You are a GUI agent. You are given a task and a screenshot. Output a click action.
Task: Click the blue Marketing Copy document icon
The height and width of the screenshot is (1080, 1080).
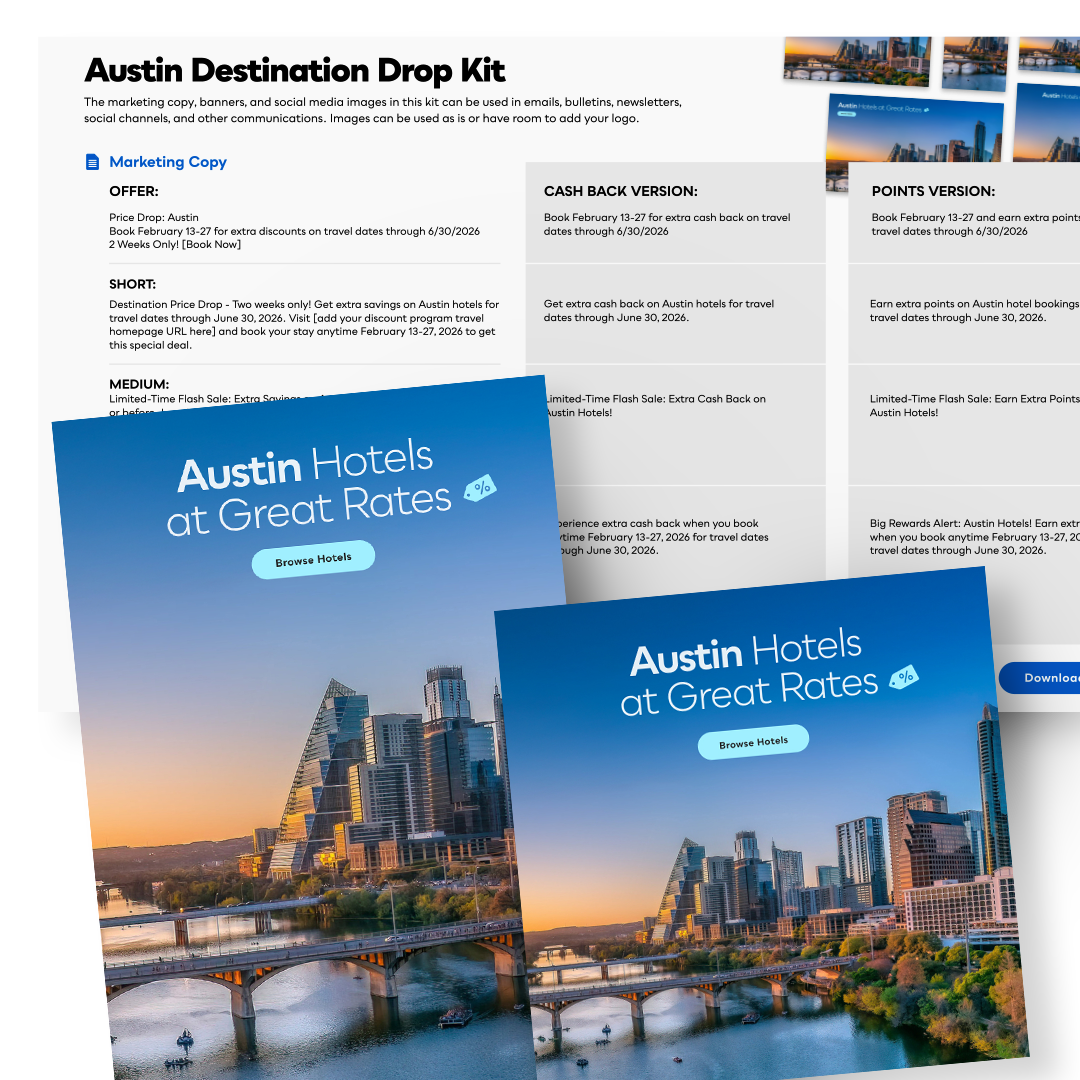[x=93, y=162]
